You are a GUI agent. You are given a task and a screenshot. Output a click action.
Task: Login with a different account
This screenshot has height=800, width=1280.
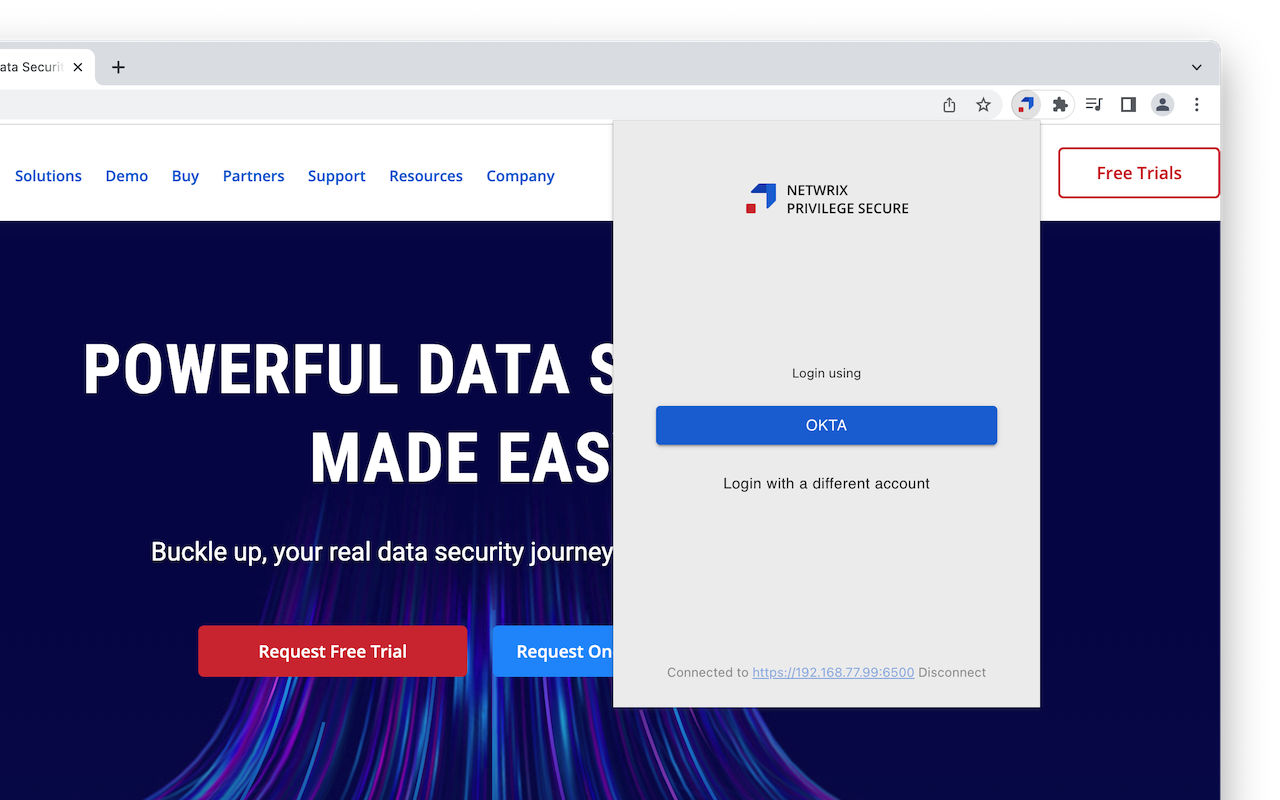(x=826, y=483)
